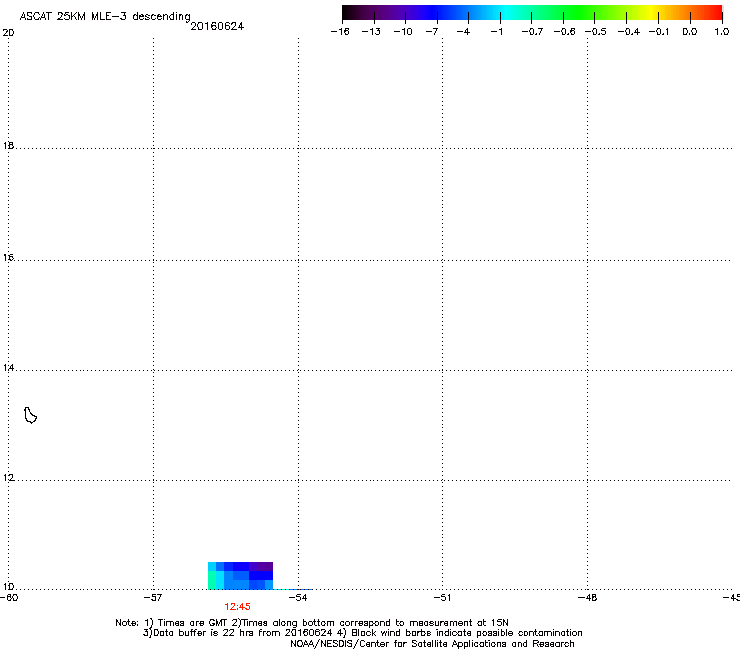Click the note line about times being GMT
Screen dimensions: 740x650
pos(312,623)
